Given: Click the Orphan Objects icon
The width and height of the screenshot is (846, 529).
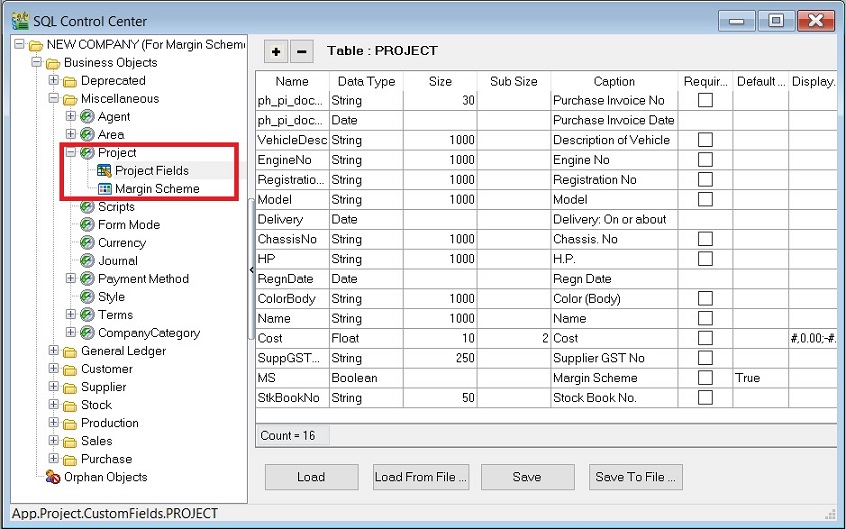Looking at the screenshot, I should (53, 477).
